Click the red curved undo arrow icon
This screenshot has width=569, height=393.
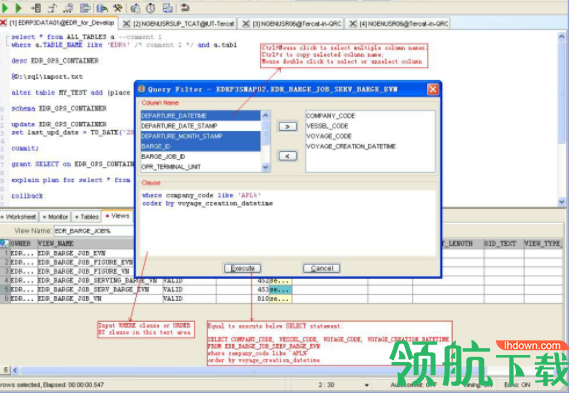point(185,8)
